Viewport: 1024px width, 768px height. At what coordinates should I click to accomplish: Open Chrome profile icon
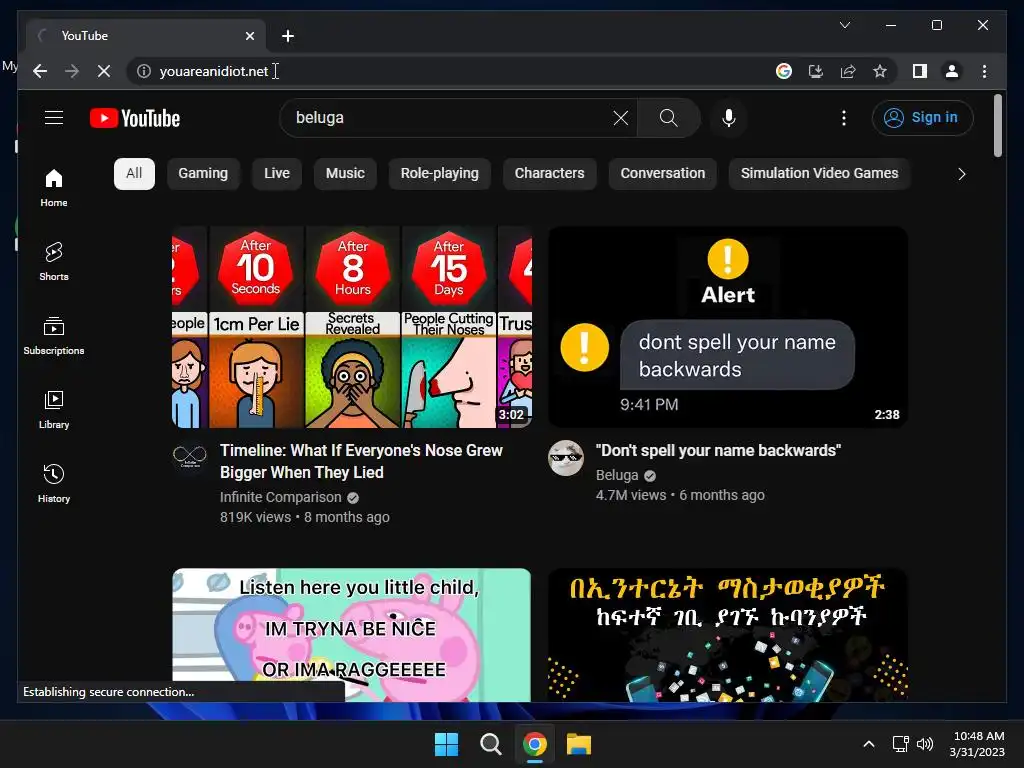pos(952,71)
